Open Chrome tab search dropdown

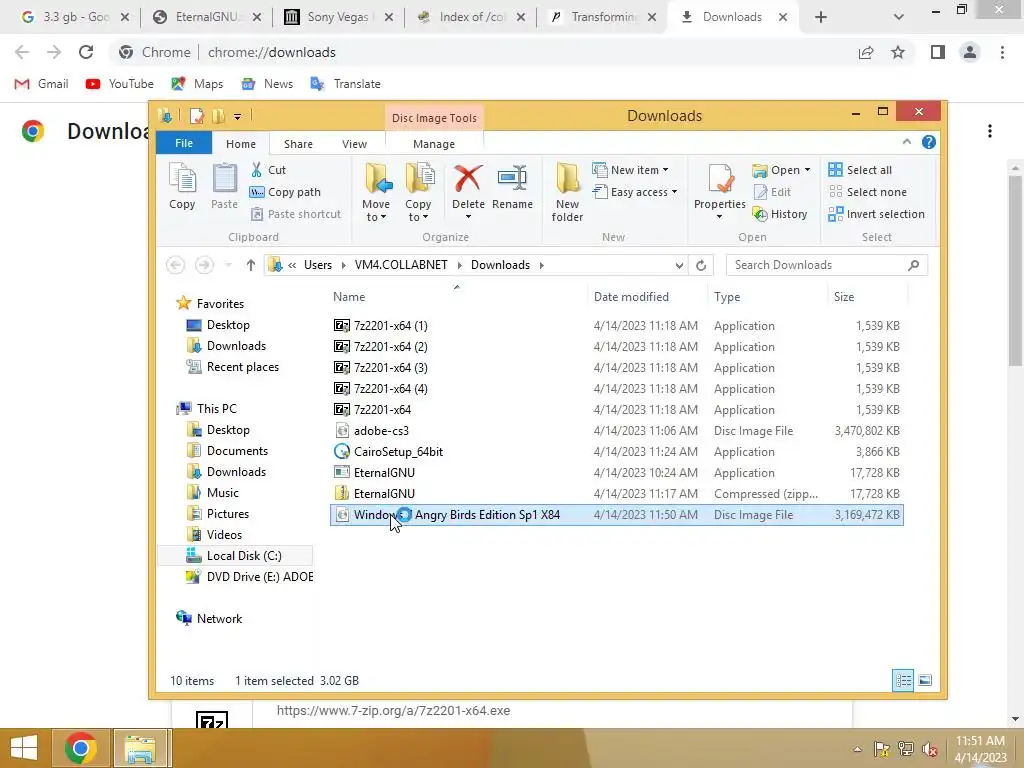[x=899, y=17]
